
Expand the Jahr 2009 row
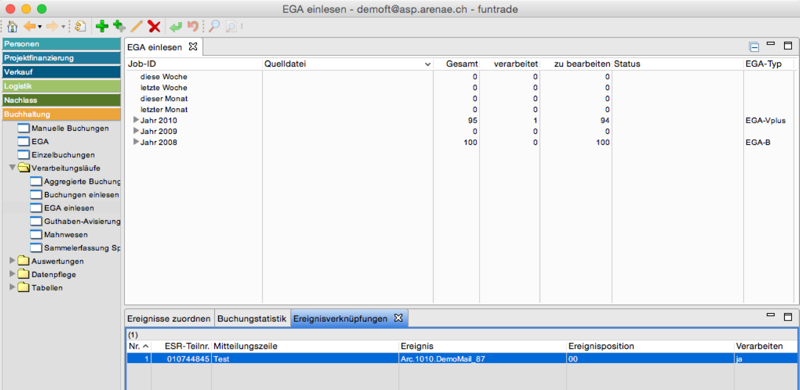pos(136,131)
